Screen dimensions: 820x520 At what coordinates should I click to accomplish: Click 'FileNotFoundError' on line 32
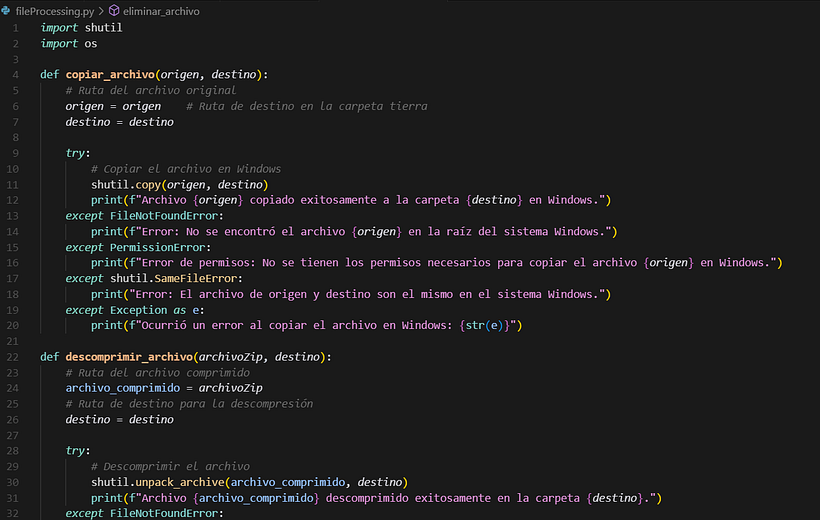164,513
